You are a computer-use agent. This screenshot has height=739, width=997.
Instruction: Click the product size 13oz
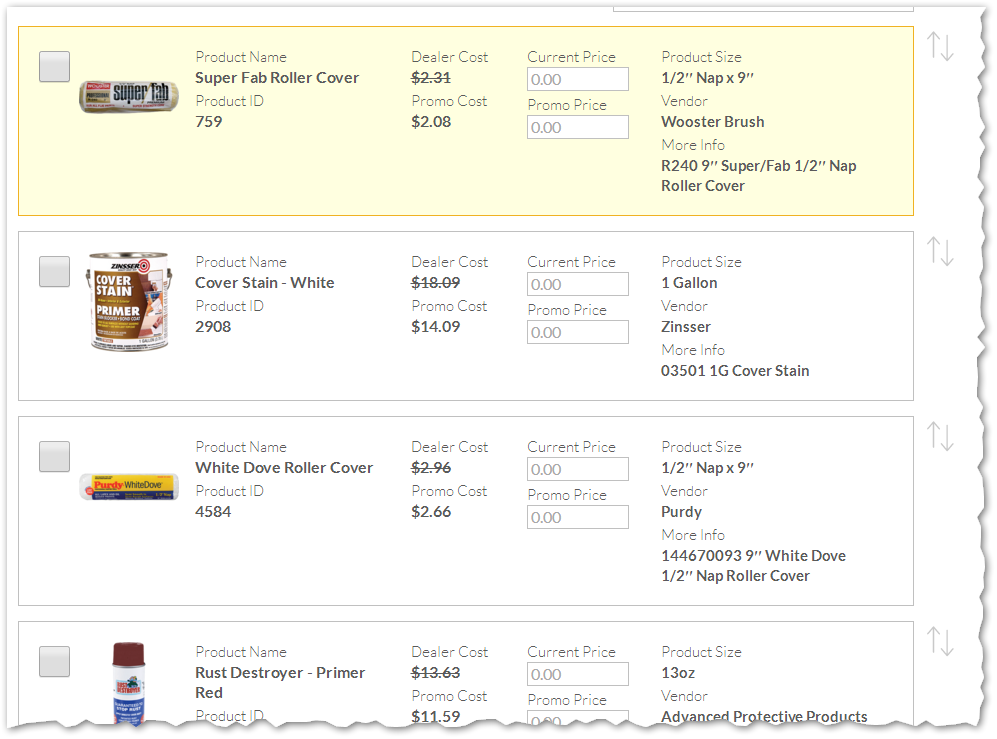tap(678, 672)
